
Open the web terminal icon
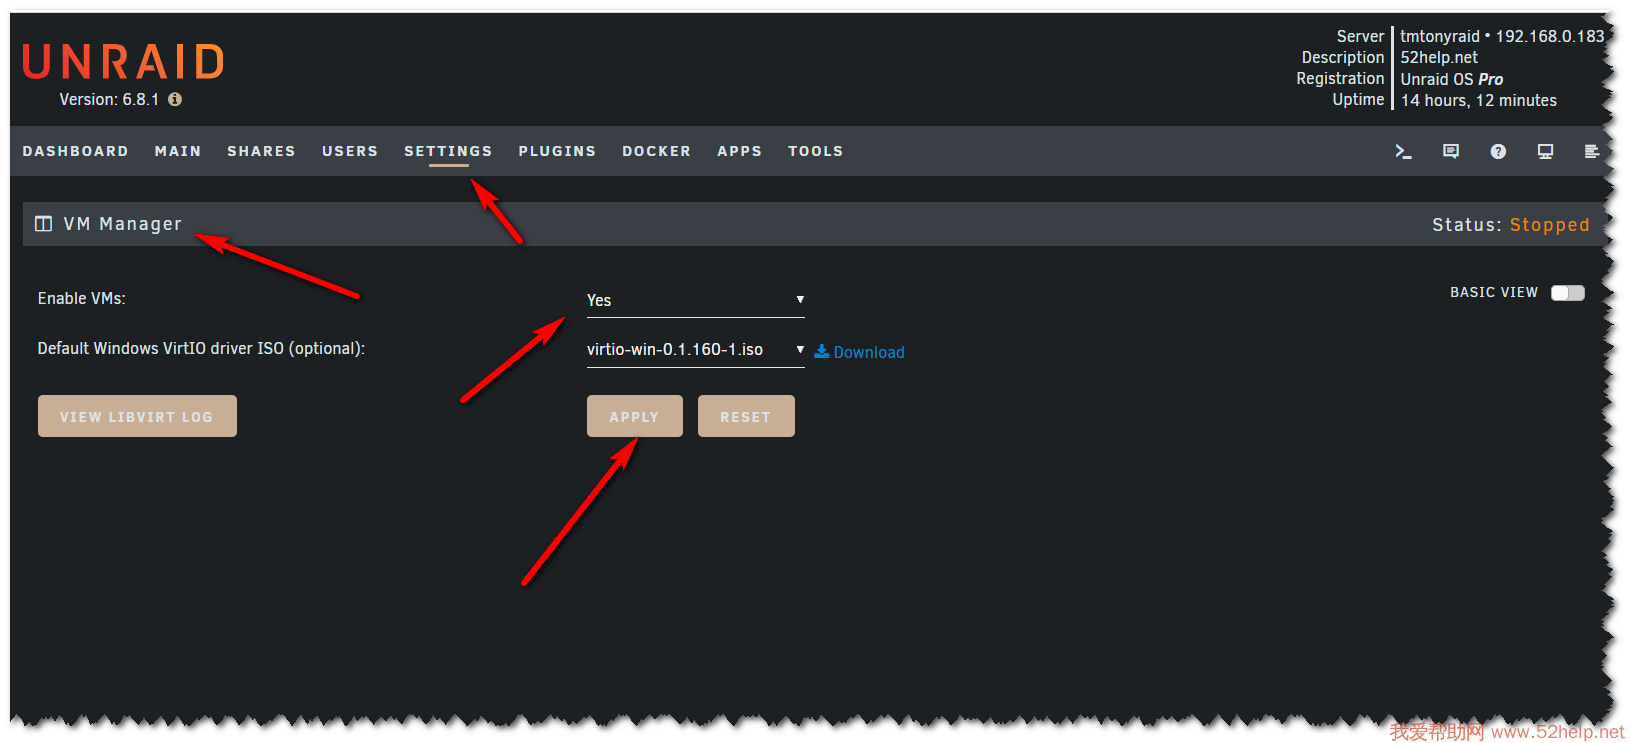coord(1403,152)
